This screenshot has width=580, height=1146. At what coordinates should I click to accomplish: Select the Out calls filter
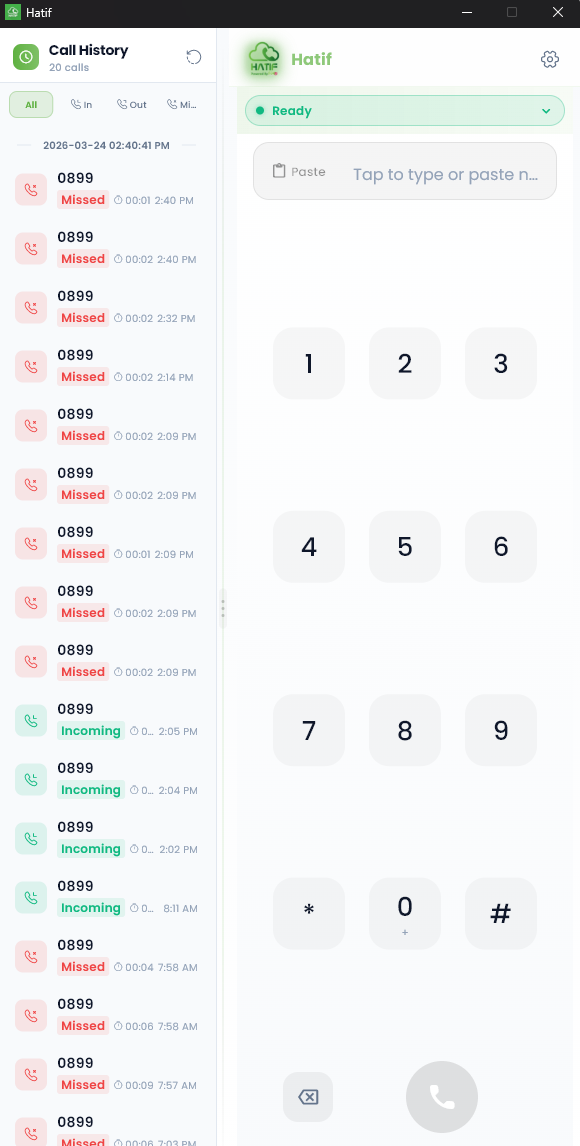pyautogui.click(x=131, y=104)
